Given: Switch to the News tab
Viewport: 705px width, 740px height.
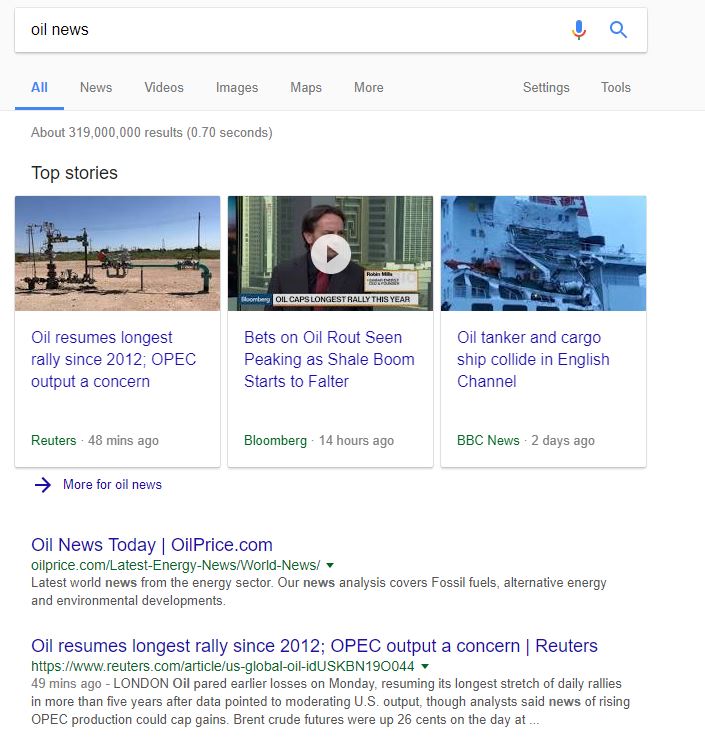Looking at the screenshot, I should tap(96, 87).
